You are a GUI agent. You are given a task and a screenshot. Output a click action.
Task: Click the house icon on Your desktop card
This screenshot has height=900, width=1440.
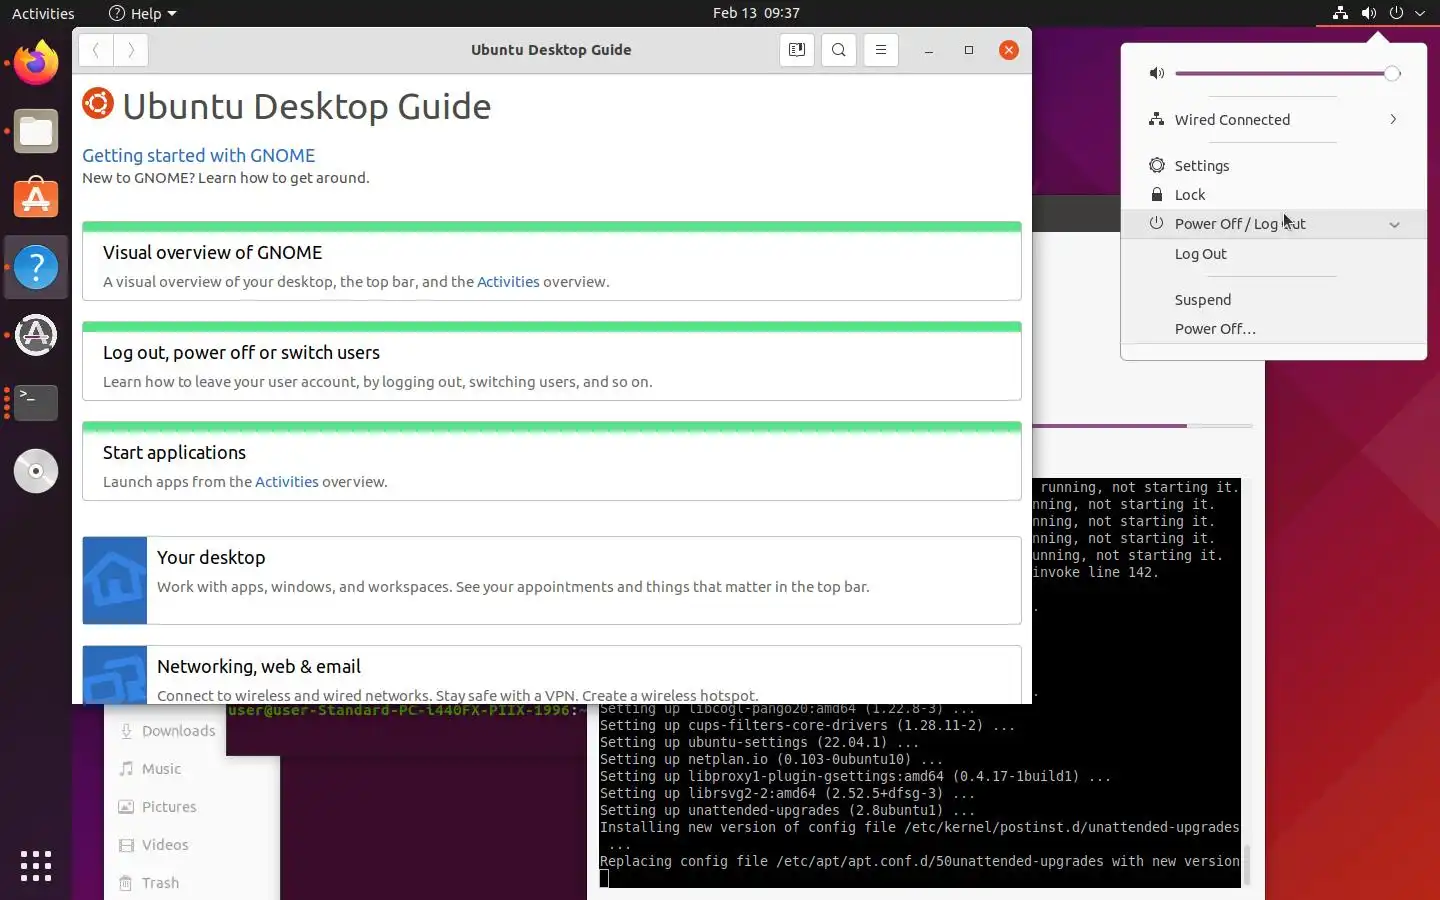click(x=115, y=580)
